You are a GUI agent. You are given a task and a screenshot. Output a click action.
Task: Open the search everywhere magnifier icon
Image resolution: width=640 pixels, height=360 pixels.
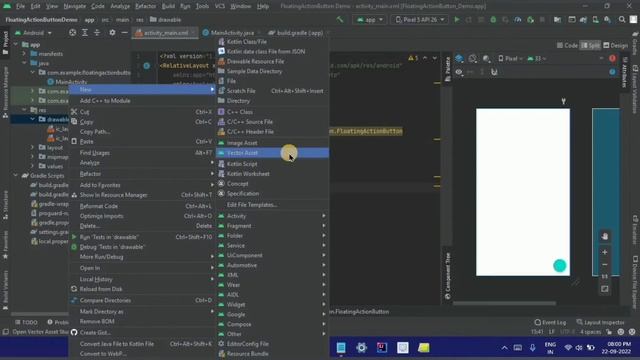[622, 20]
